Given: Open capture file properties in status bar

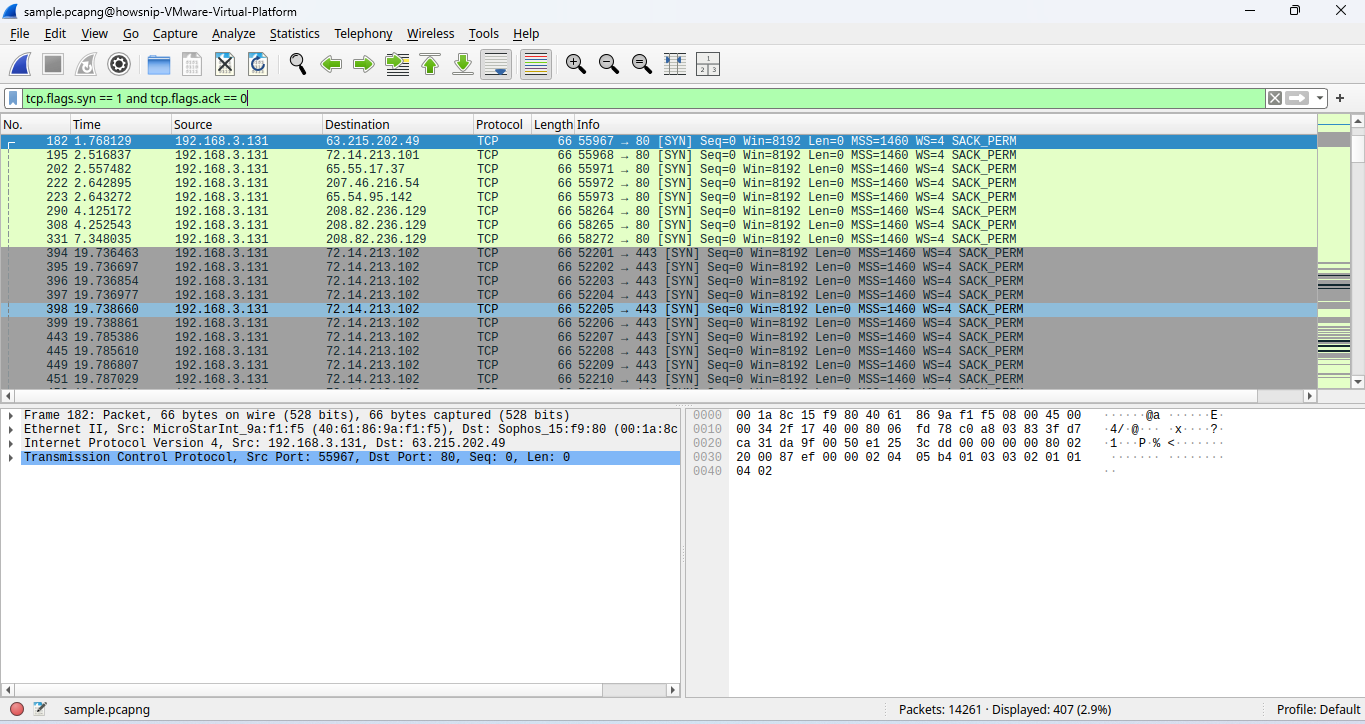Looking at the screenshot, I should click(x=40, y=709).
